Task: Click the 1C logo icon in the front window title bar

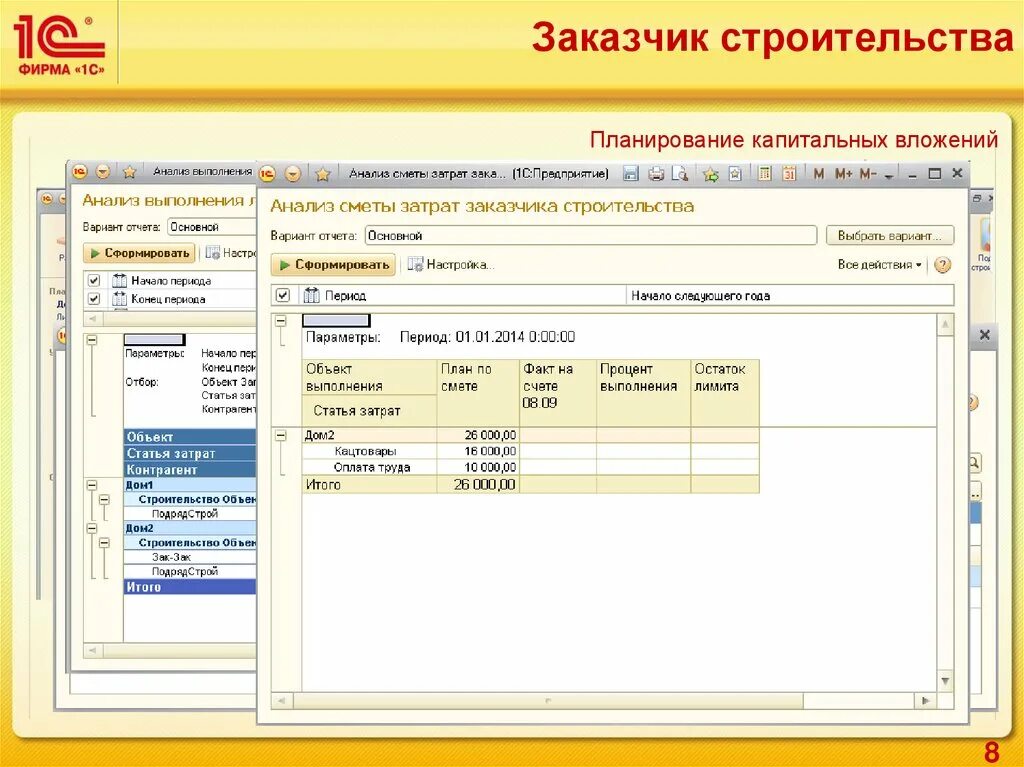Action: pyautogui.click(x=267, y=174)
